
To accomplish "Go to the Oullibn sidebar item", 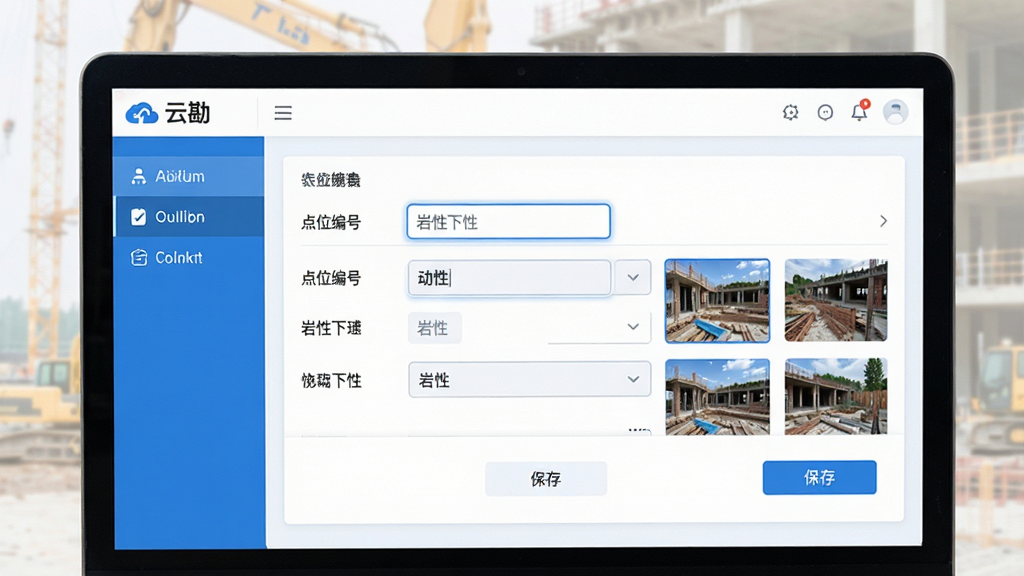I will [x=189, y=217].
